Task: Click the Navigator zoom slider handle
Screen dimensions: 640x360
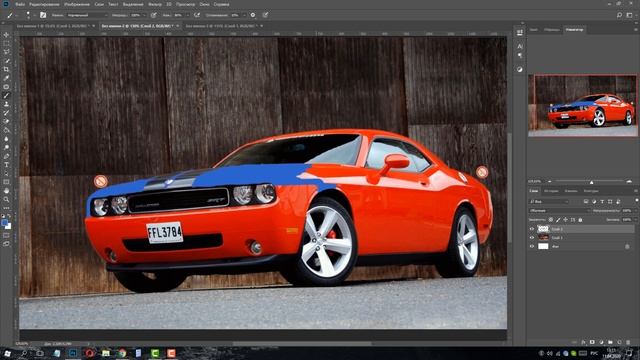Action: (591, 182)
